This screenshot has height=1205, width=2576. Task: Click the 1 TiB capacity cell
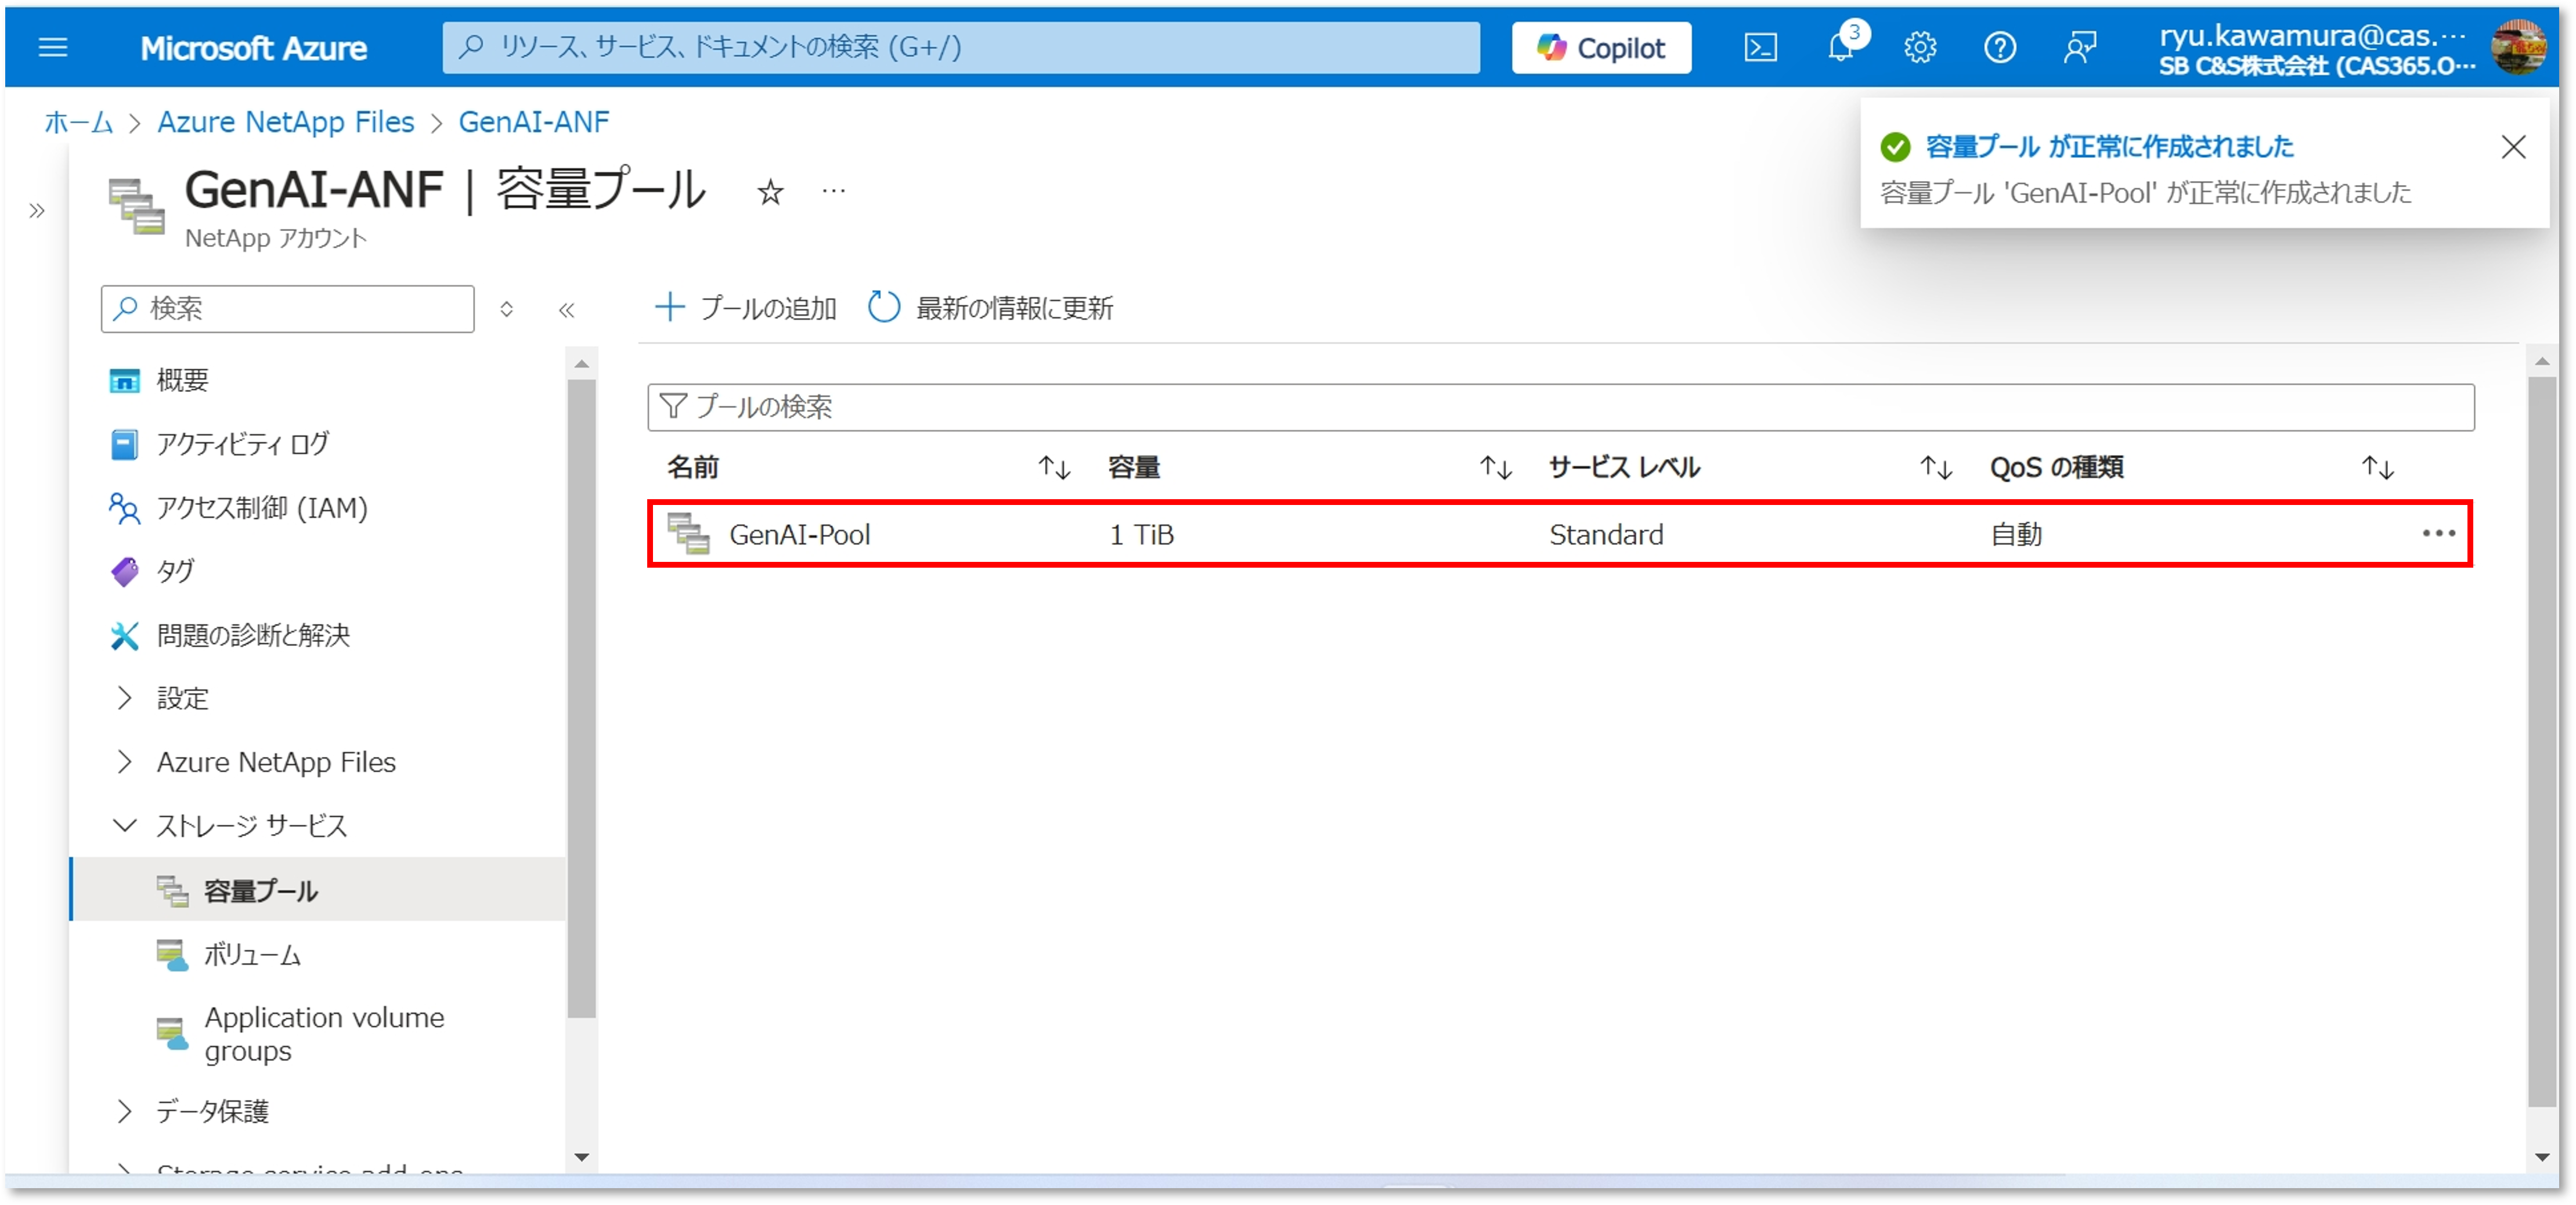pos(1141,535)
